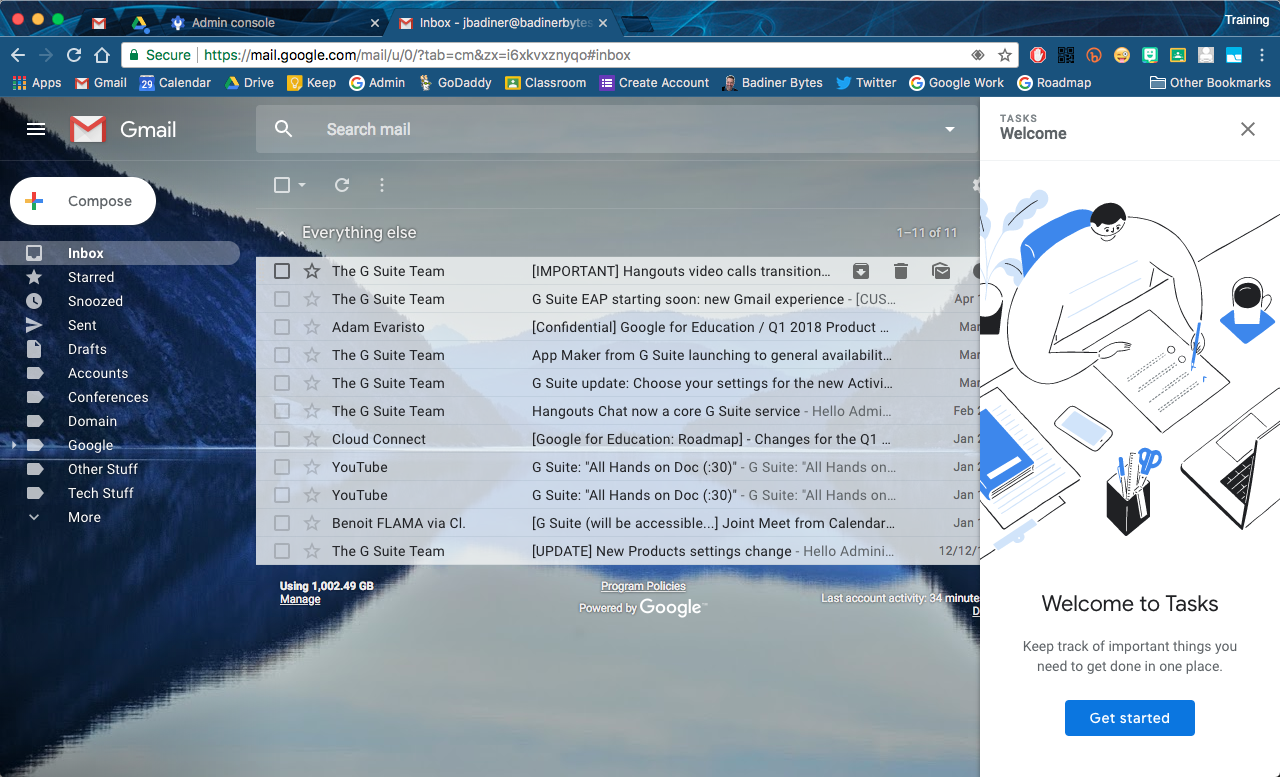
Task: Check the Adam Evaristo email checkbox
Action: pyautogui.click(x=282, y=327)
